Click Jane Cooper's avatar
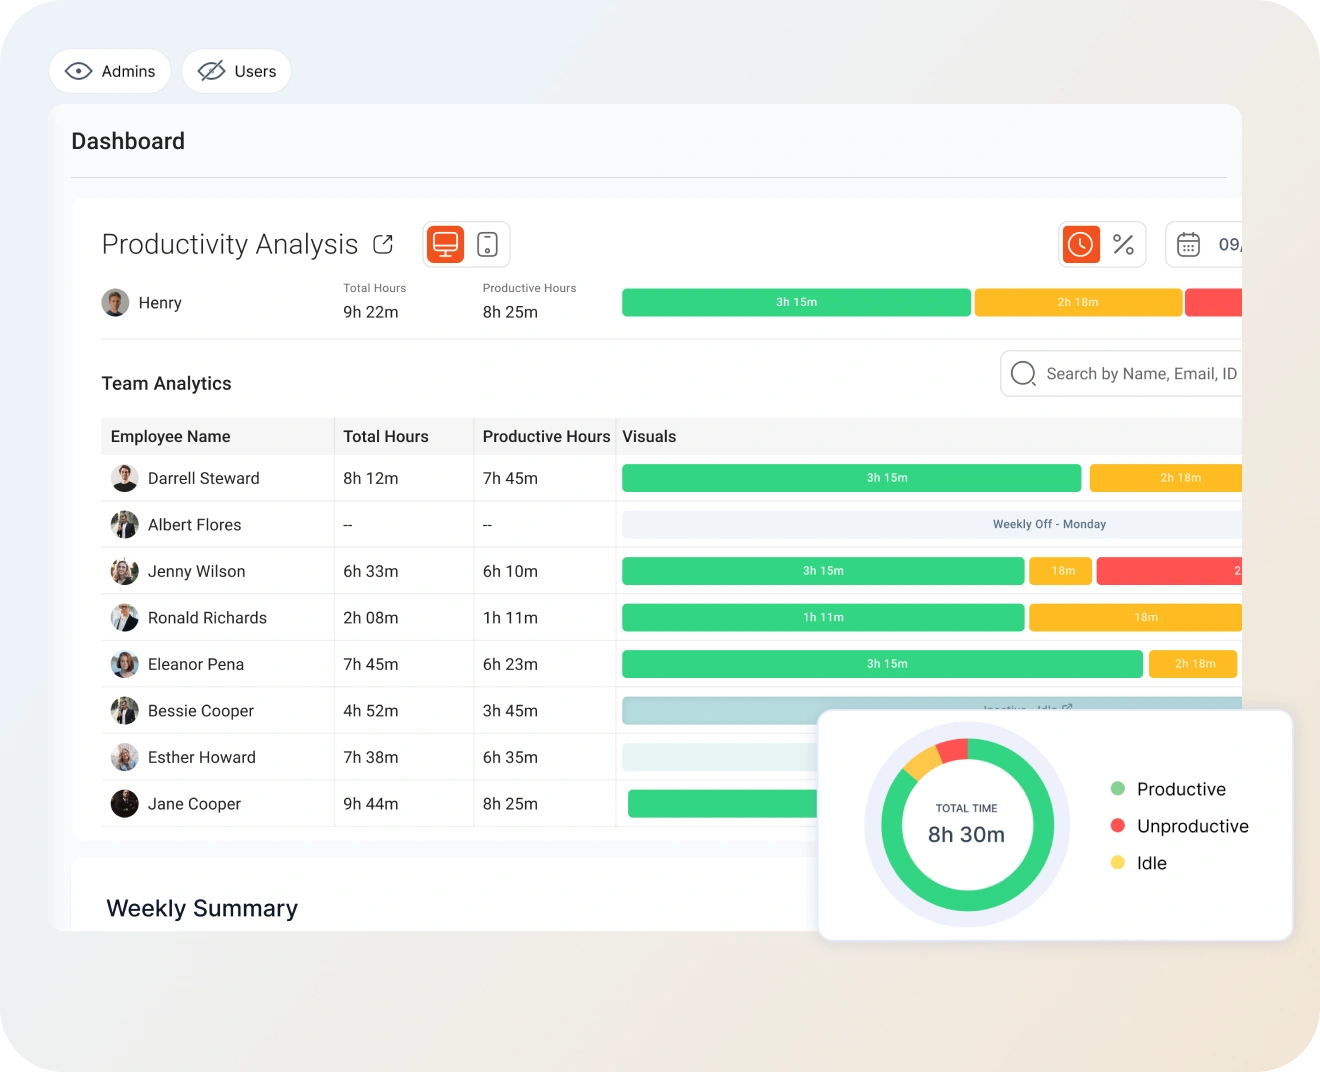The image size is (1320, 1072). (125, 804)
